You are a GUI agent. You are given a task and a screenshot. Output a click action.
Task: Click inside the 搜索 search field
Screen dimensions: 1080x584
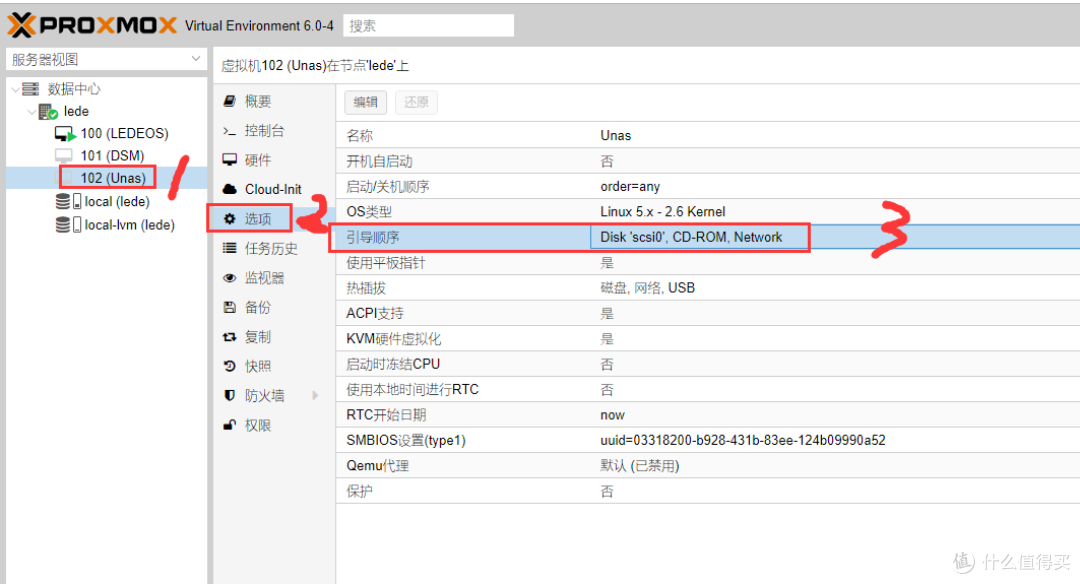click(428, 25)
